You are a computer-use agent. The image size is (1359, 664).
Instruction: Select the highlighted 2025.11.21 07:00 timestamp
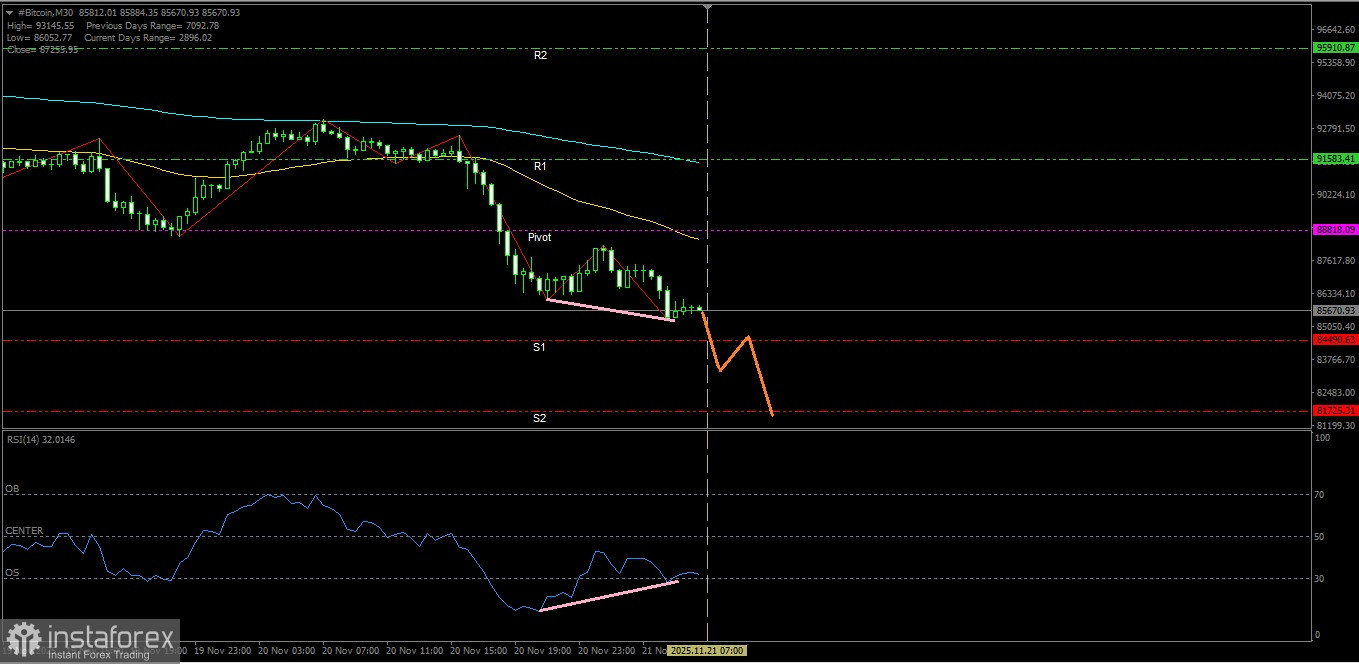pyautogui.click(x=705, y=650)
